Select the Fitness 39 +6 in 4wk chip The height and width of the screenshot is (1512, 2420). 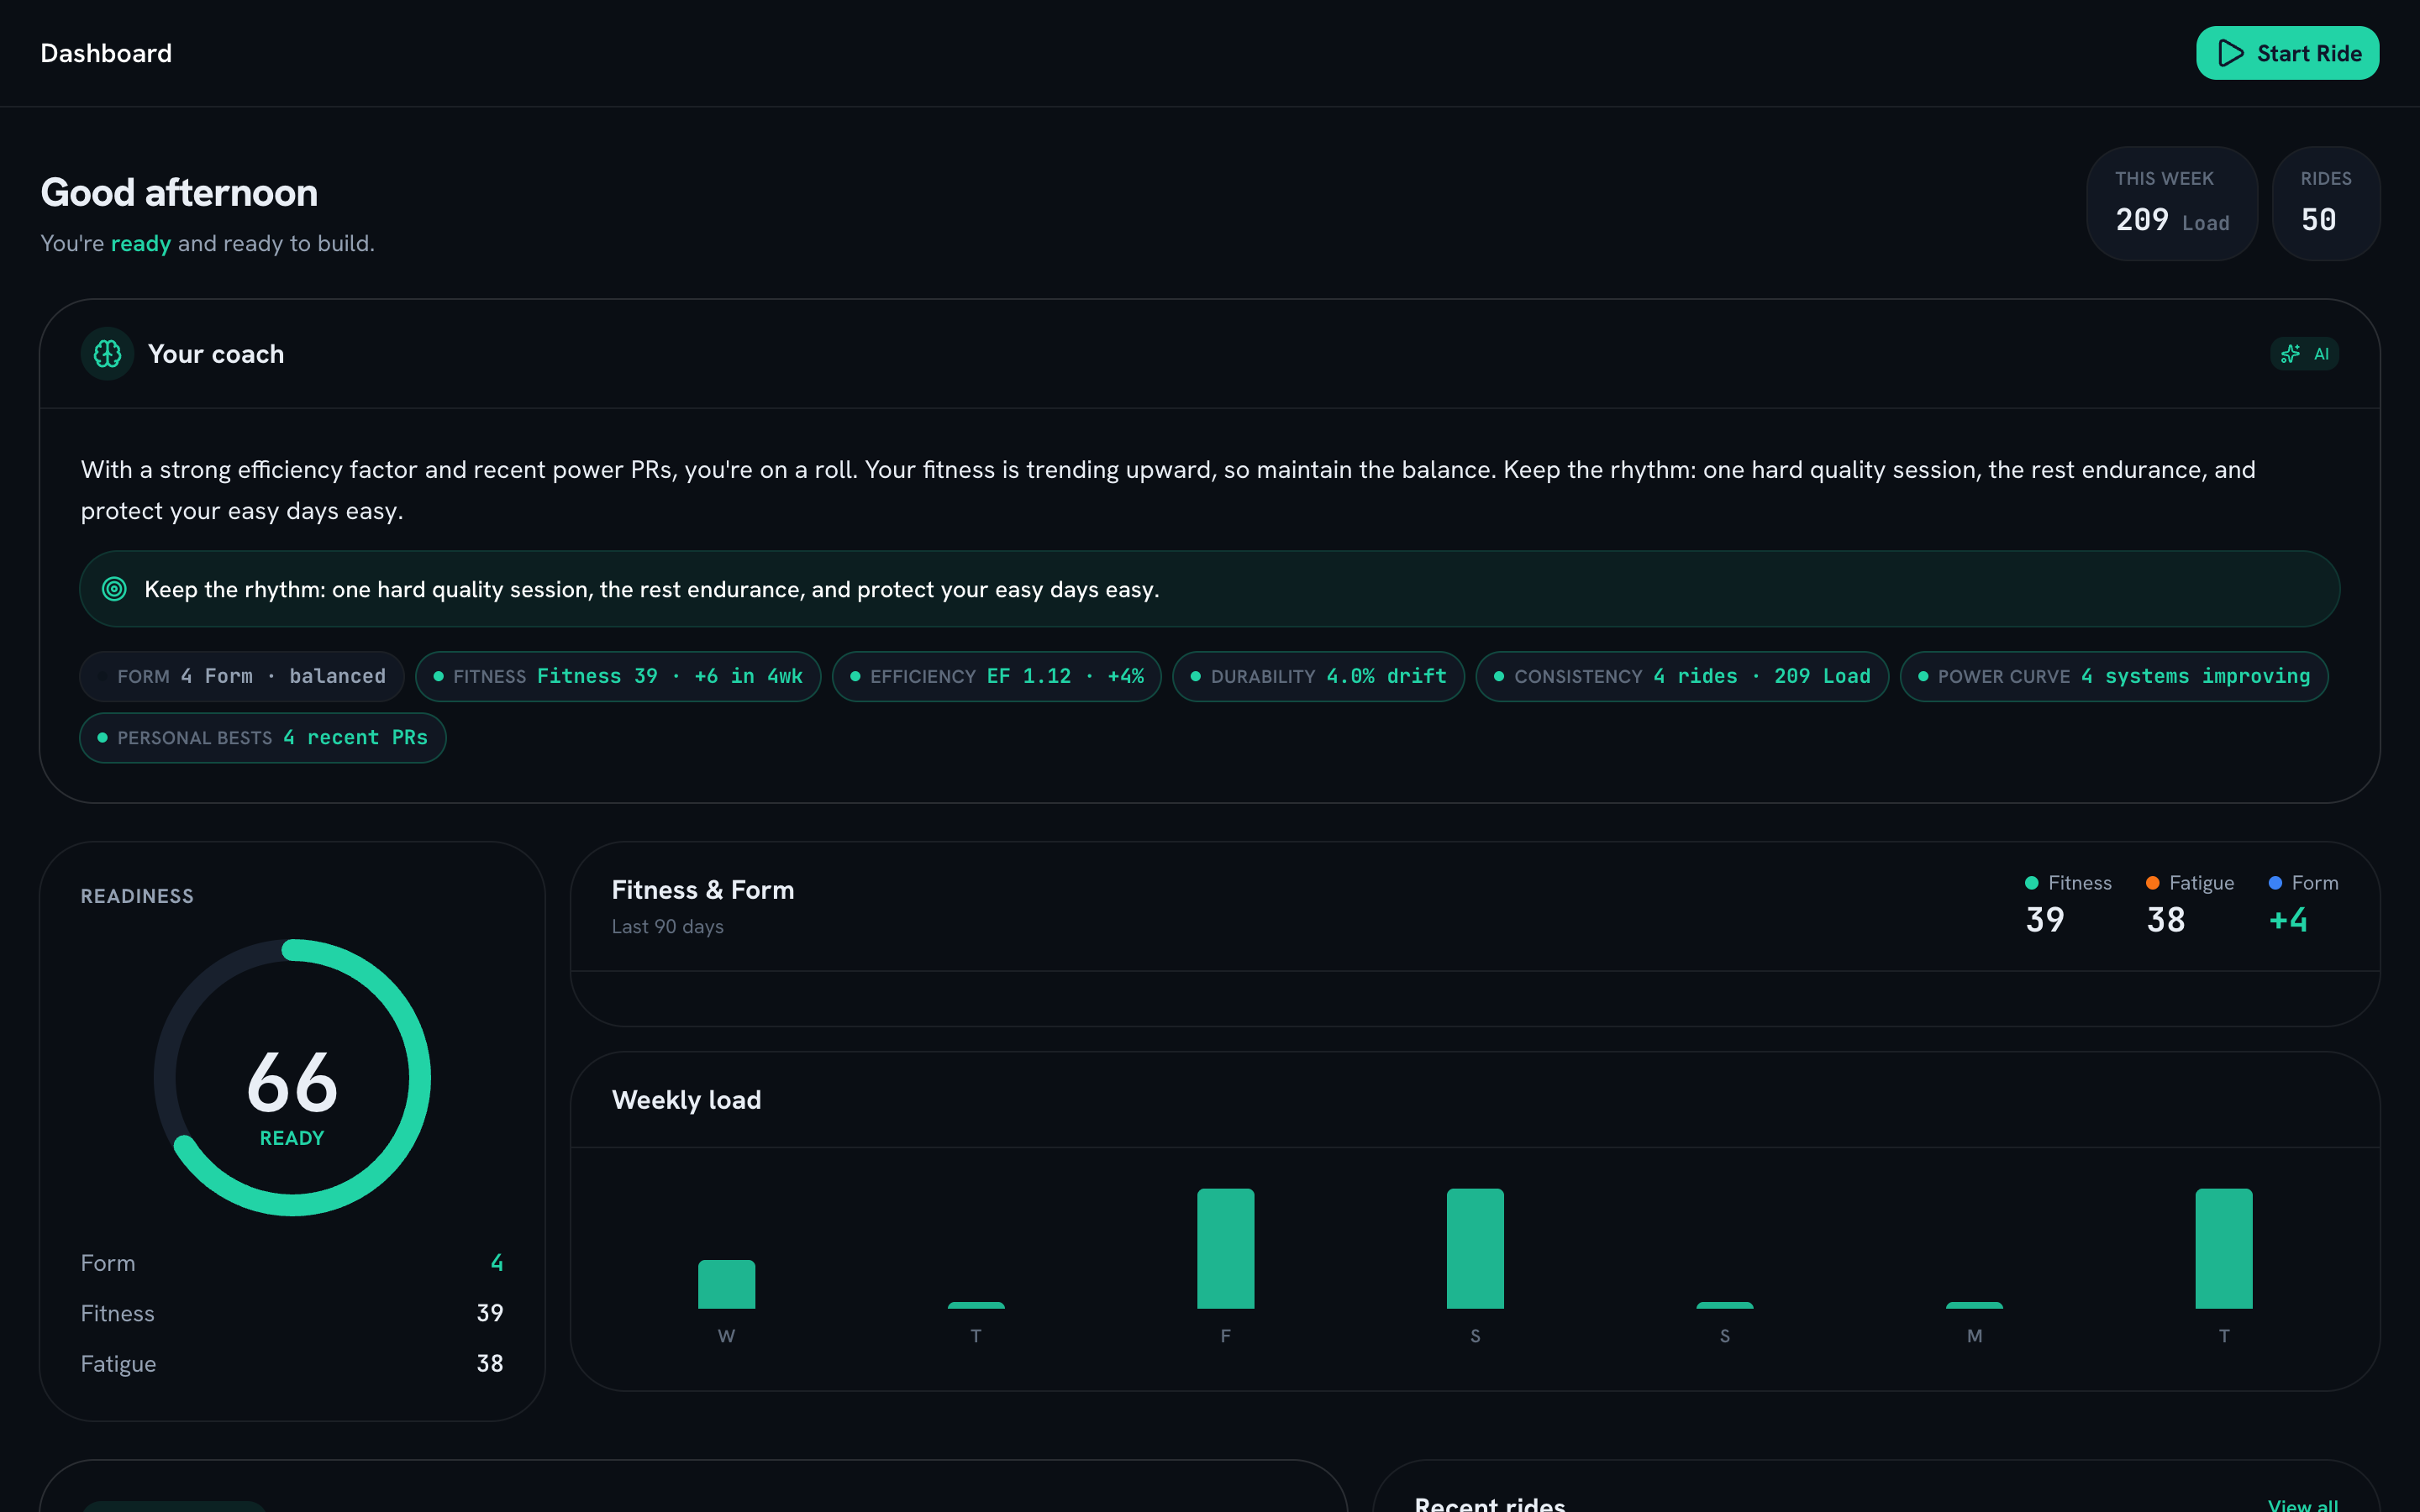click(618, 677)
